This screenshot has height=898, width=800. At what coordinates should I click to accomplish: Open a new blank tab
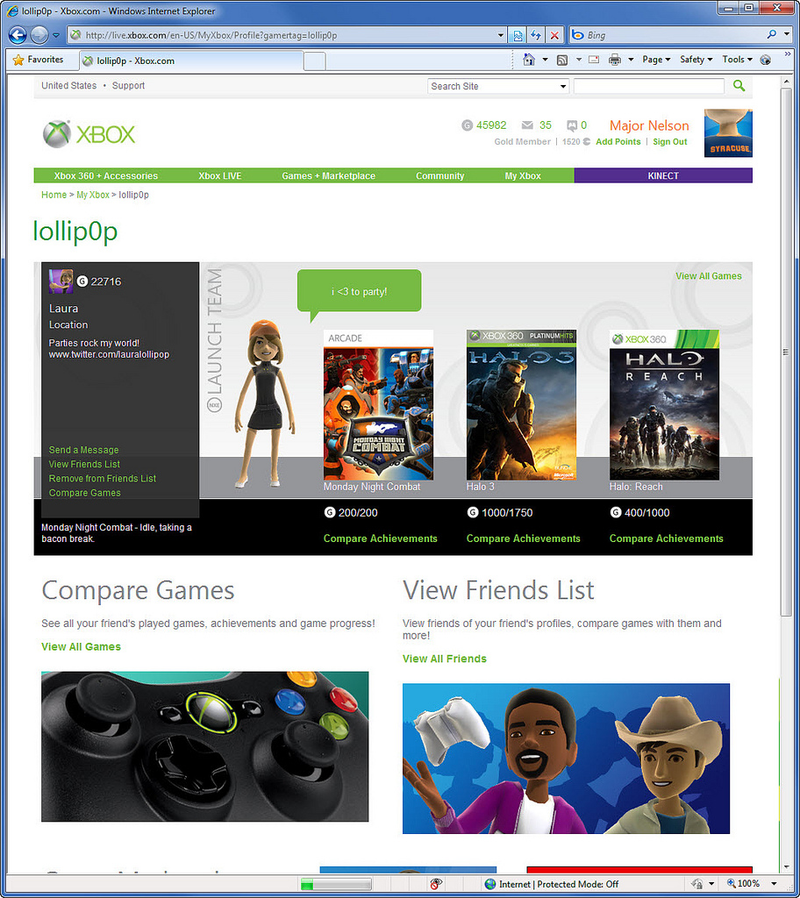click(314, 60)
